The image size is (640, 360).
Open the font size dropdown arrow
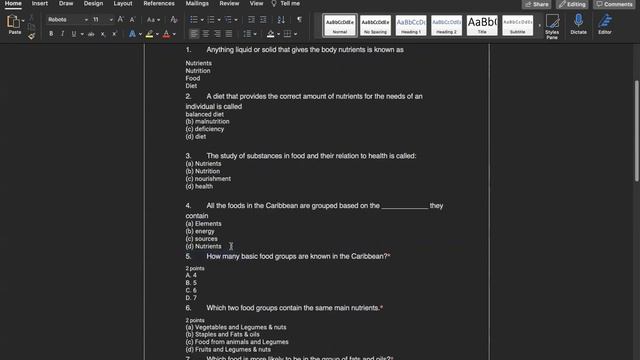pos(111,20)
